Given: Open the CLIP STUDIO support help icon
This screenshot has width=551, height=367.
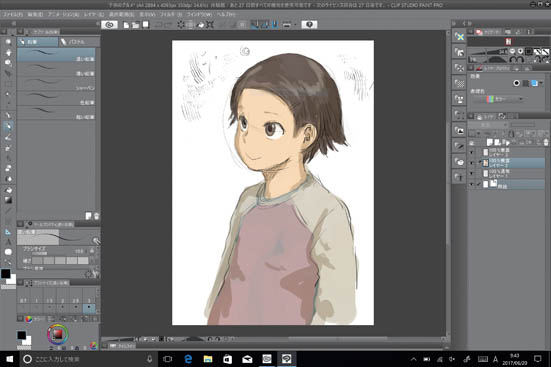Looking at the screenshot, I should [x=309, y=25].
